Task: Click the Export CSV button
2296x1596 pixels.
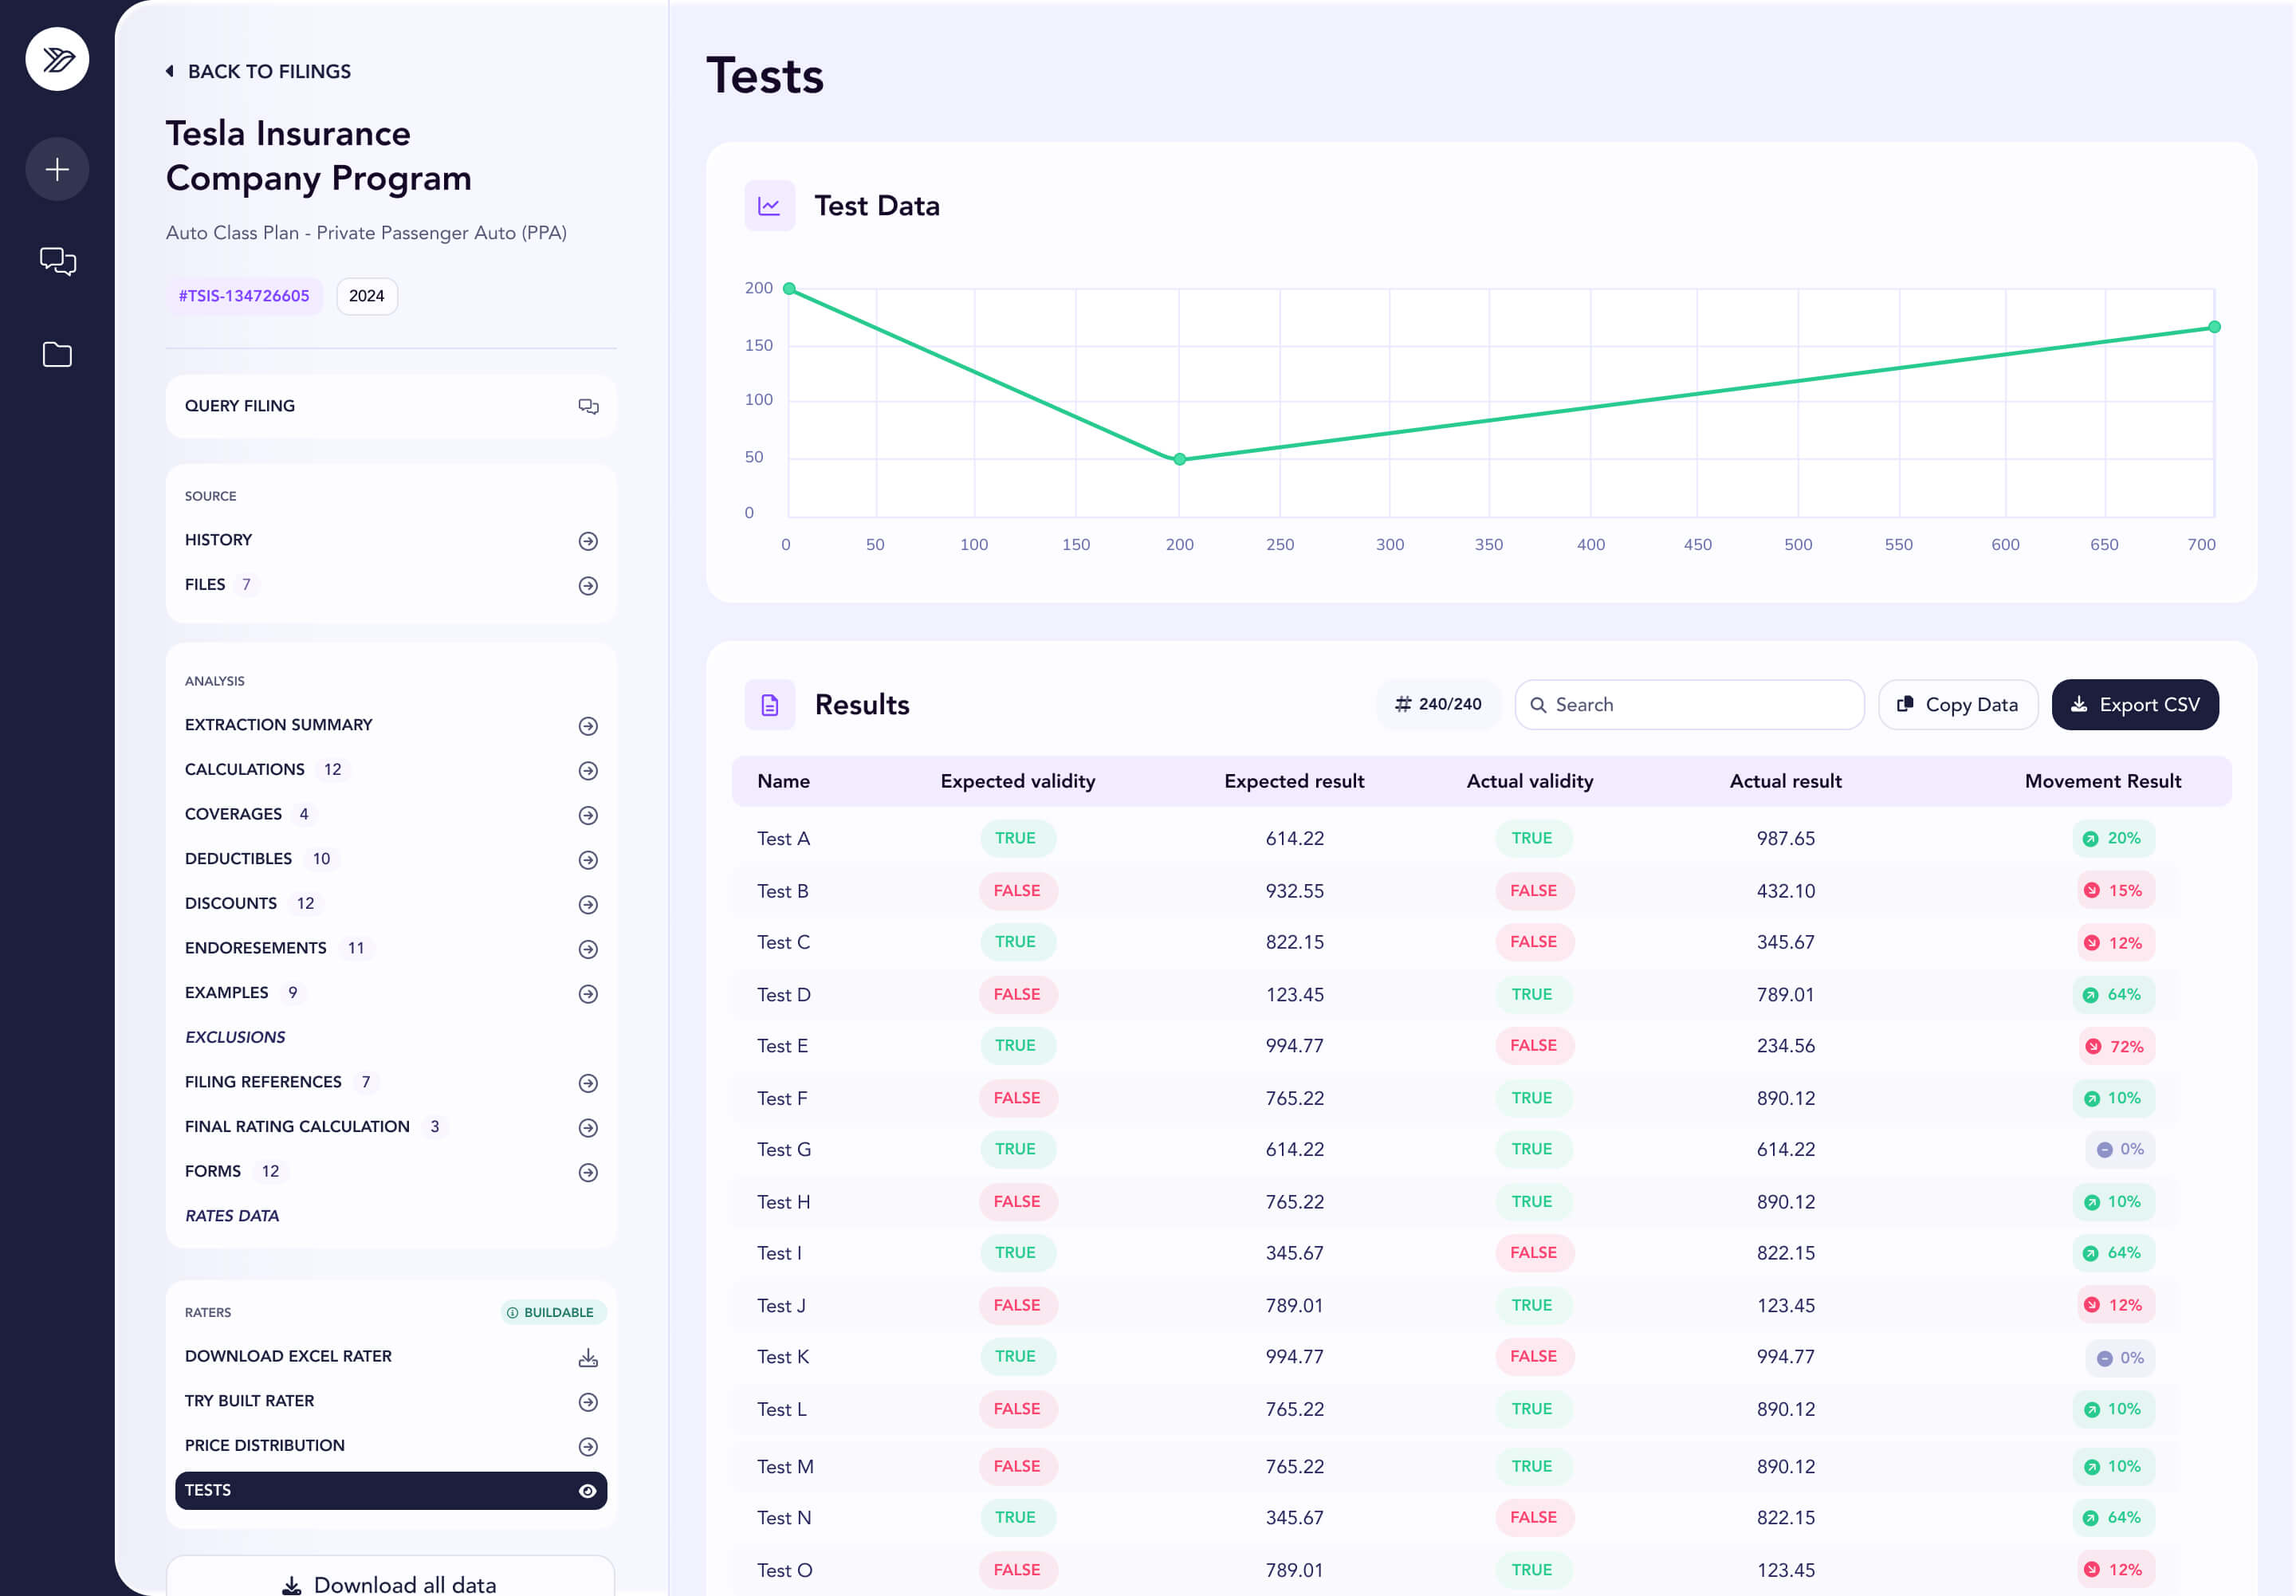Action: pyautogui.click(x=2135, y=705)
